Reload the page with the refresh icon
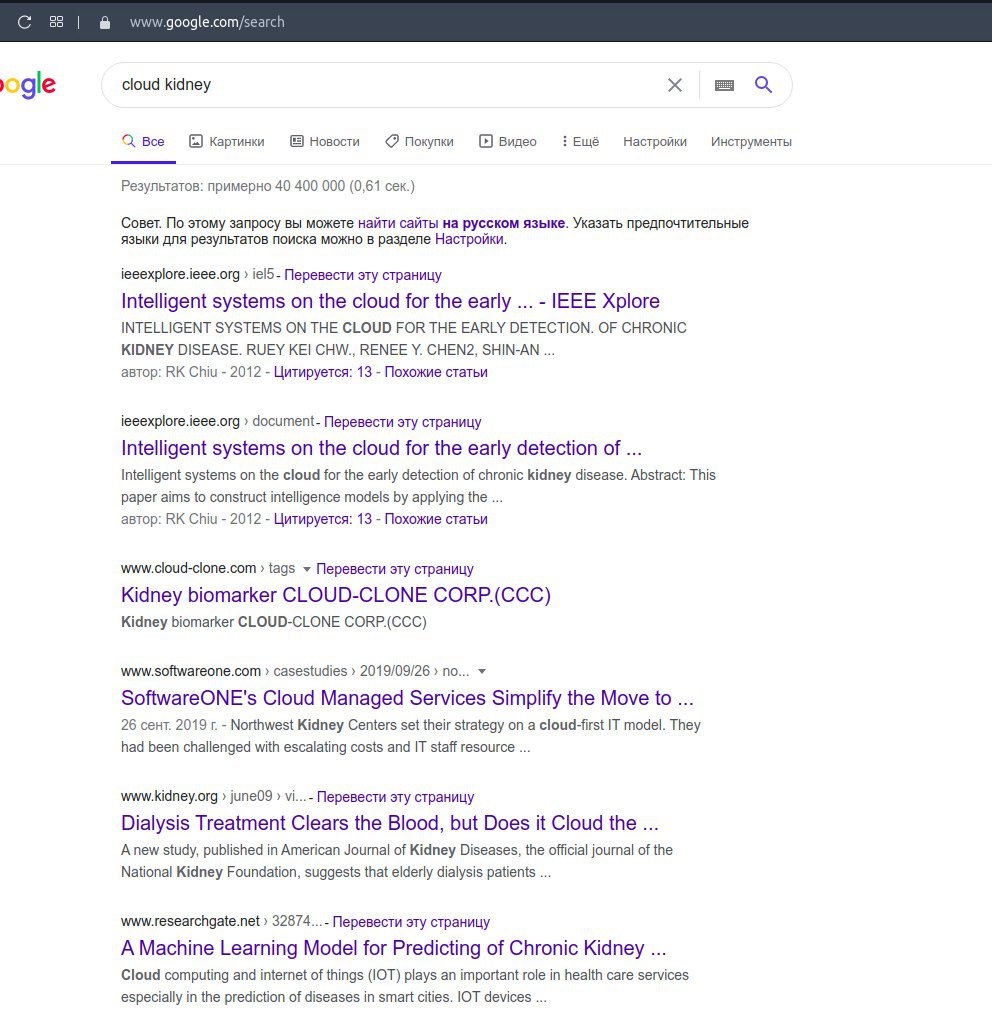Viewport: 992px width, 1018px height. 25,22
